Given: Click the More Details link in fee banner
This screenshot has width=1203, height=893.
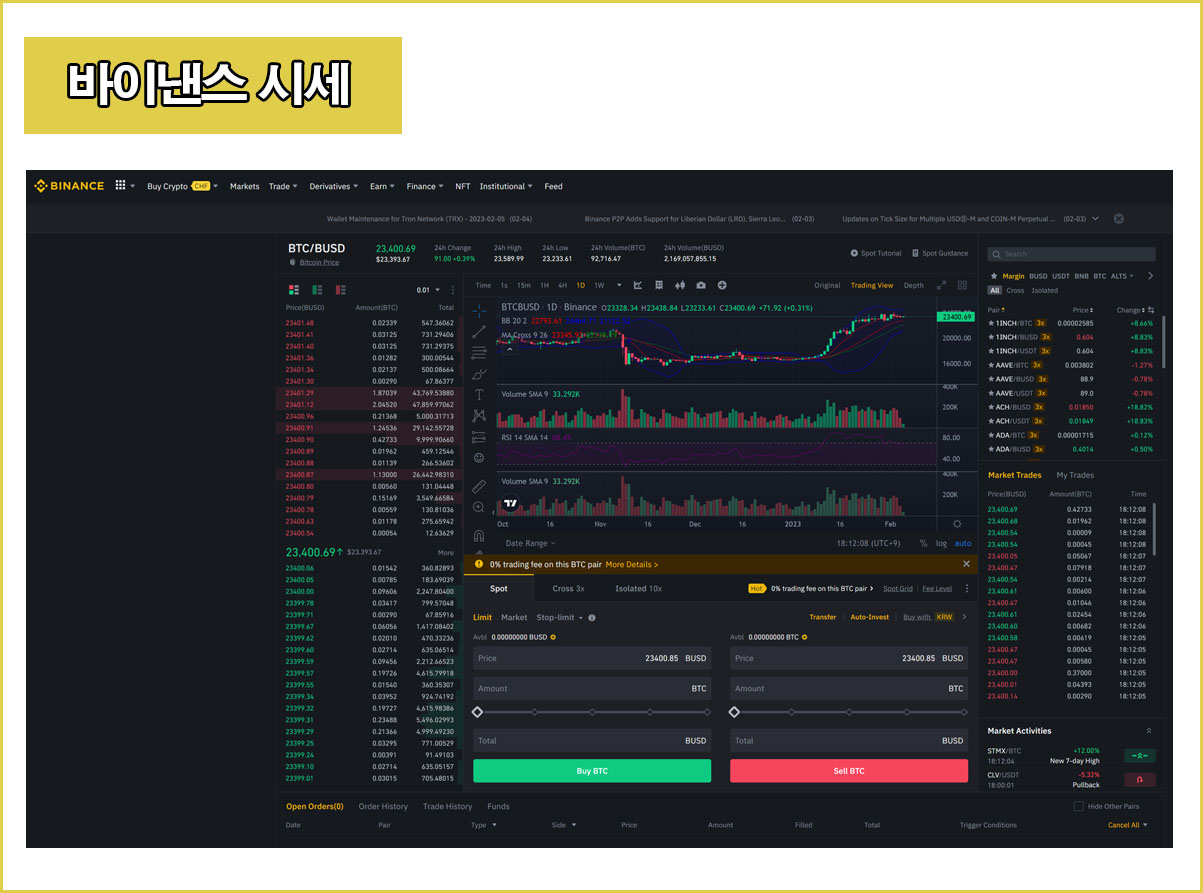Looking at the screenshot, I should (x=632, y=565).
